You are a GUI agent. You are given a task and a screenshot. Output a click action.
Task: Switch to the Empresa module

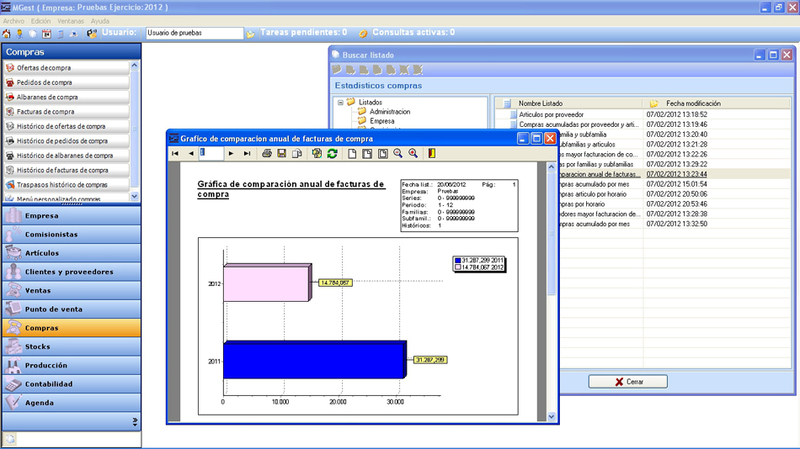[x=71, y=216]
